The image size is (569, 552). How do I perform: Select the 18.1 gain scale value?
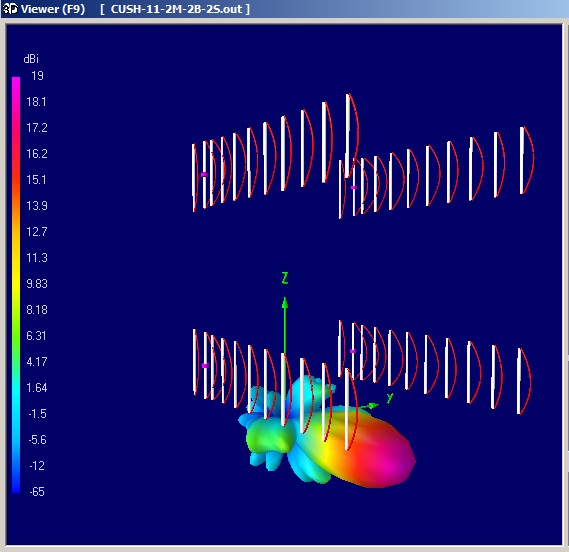pos(36,102)
